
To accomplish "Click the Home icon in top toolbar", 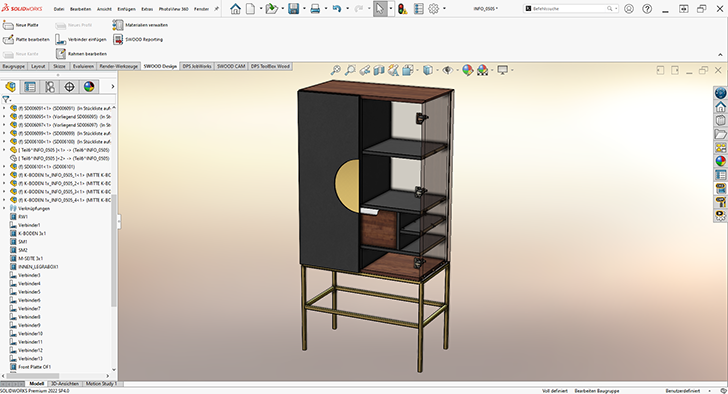I will pos(235,8).
